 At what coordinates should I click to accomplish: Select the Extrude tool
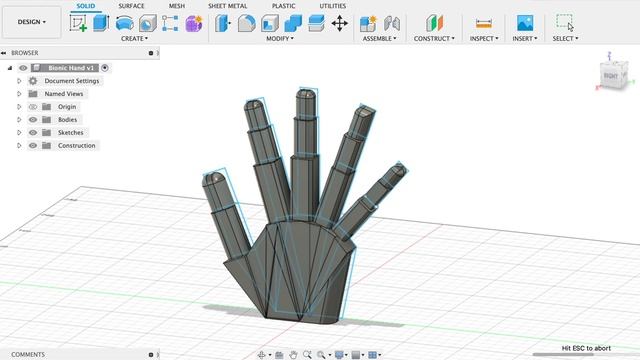coord(101,23)
